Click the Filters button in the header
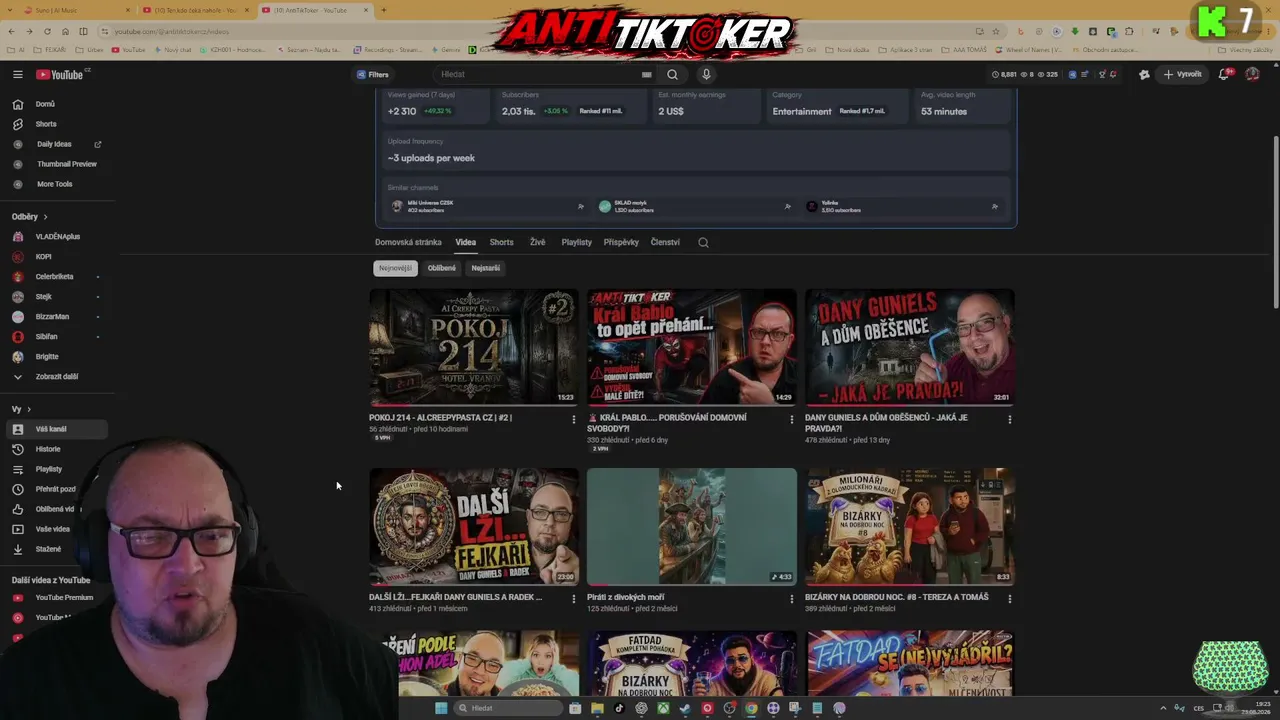This screenshot has height=720, width=1280. point(373,74)
